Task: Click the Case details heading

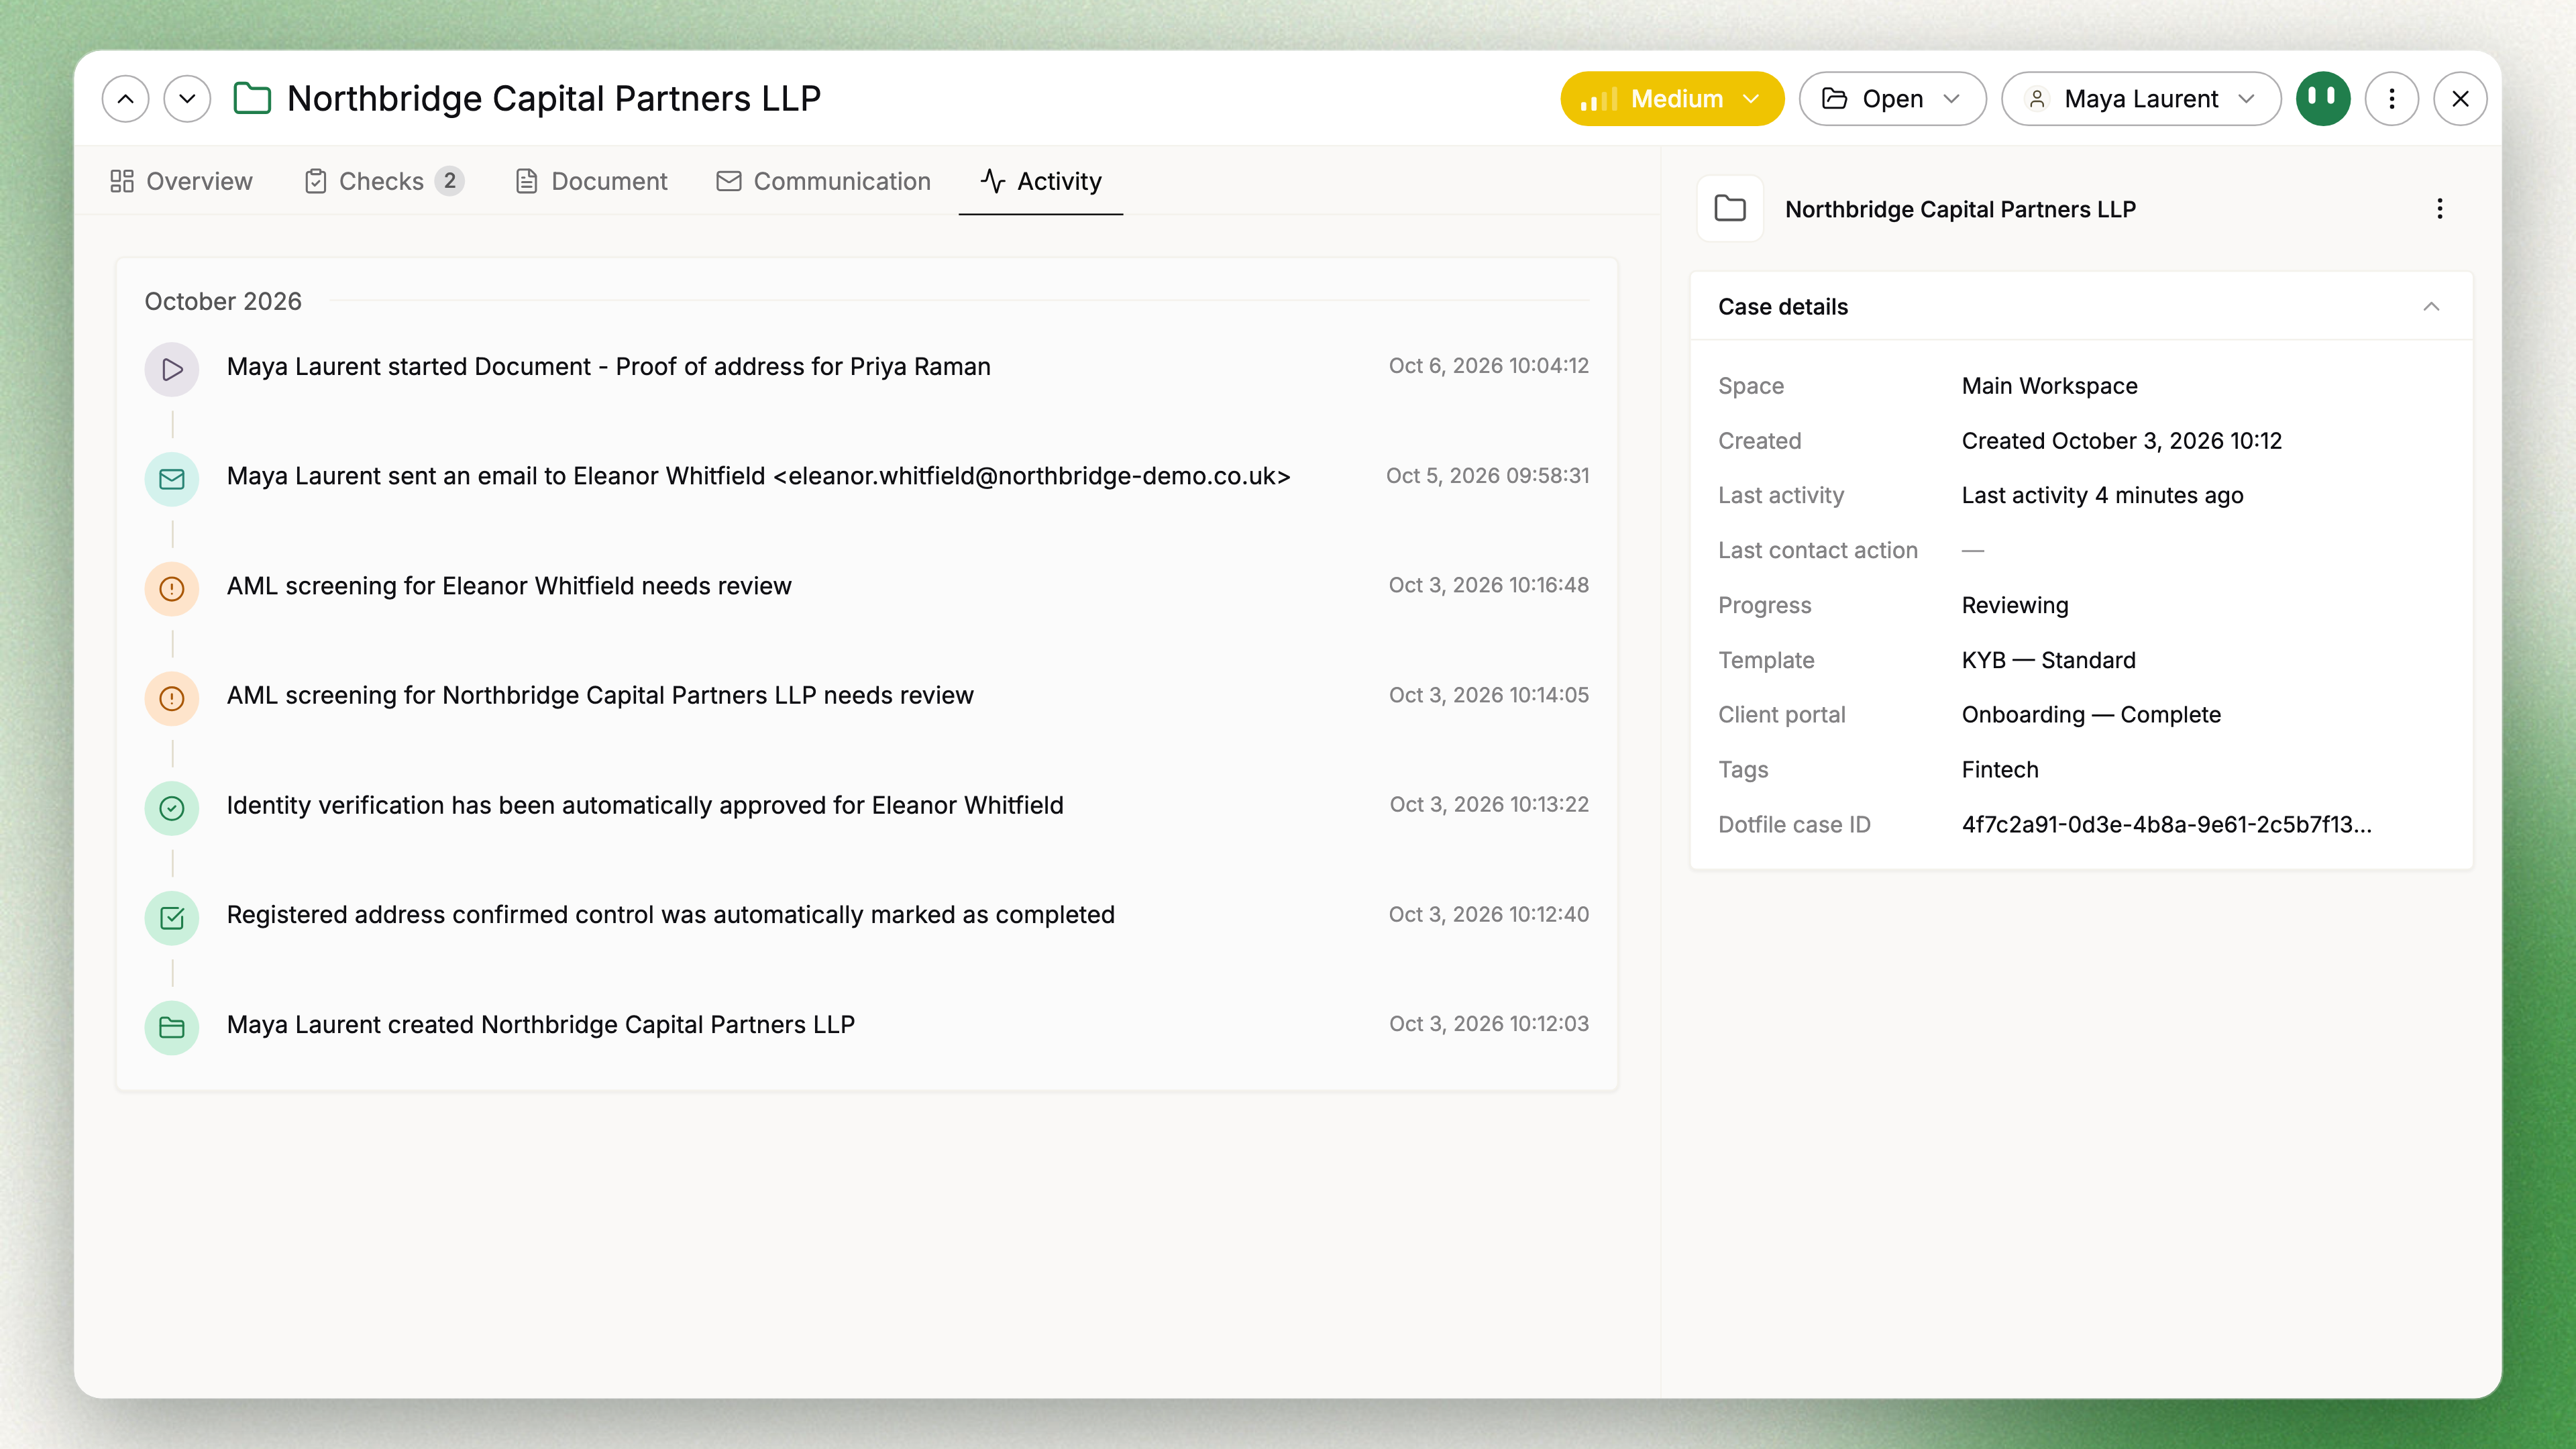Action: tap(1782, 307)
